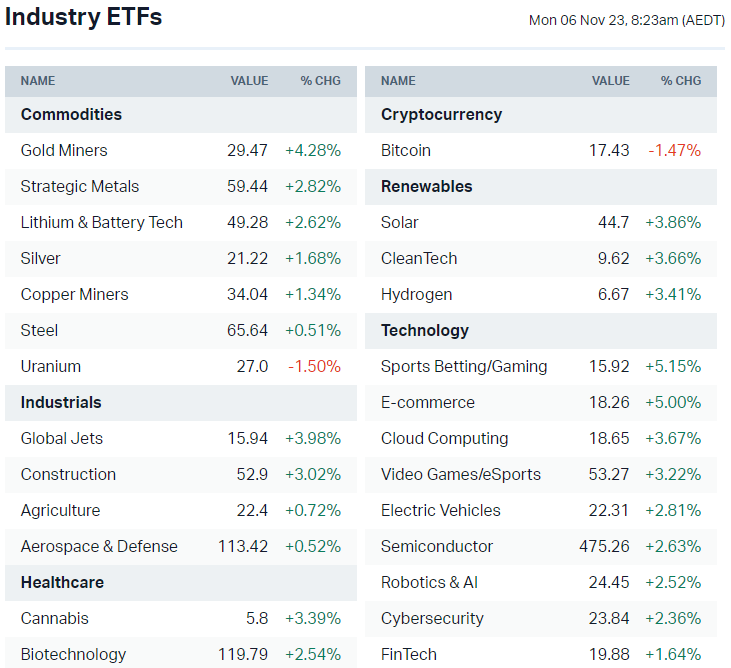This screenshot has height=668, width=731.
Task: Open Sports Betting/Gaming ETF
Action: click(464, 366)
